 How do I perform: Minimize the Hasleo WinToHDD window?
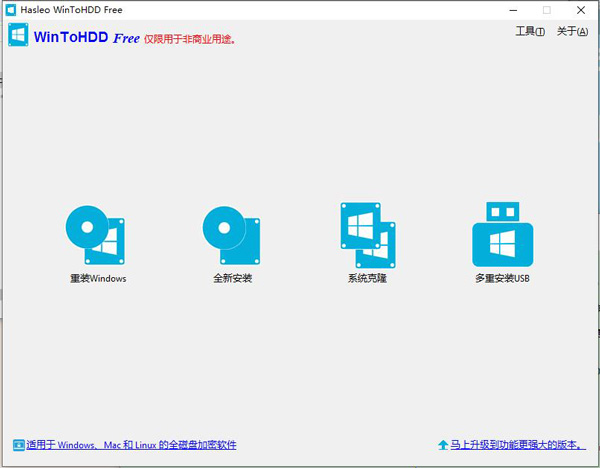[x=513, y=10]
